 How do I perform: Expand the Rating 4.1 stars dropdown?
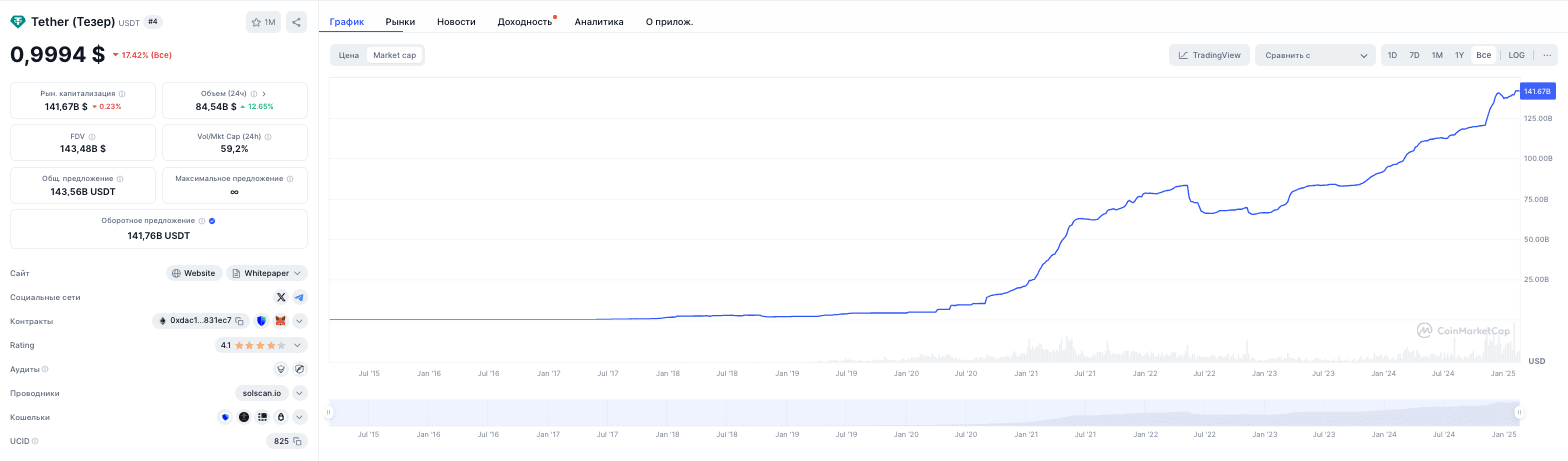[261, 345]
